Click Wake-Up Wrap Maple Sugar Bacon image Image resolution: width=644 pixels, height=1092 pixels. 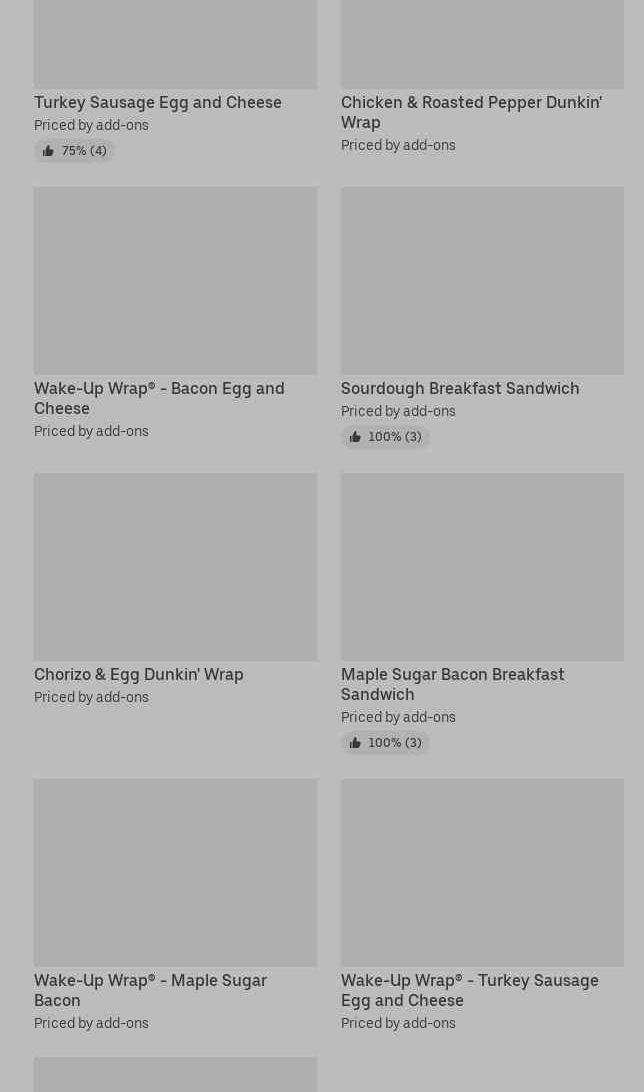coord(175,872)
